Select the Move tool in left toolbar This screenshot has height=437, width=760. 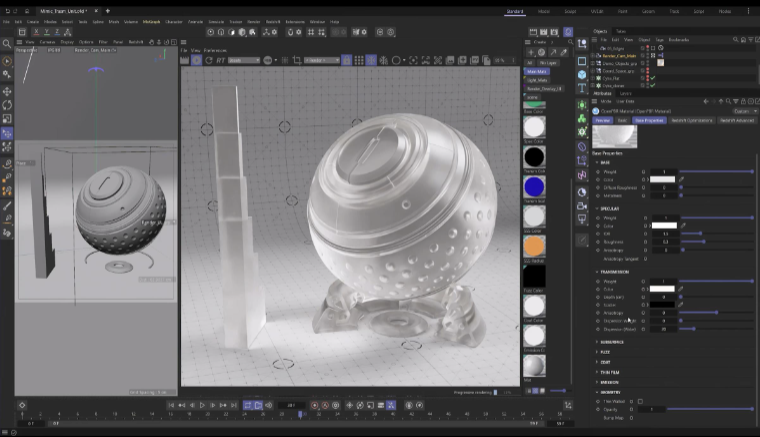point(7,90)
